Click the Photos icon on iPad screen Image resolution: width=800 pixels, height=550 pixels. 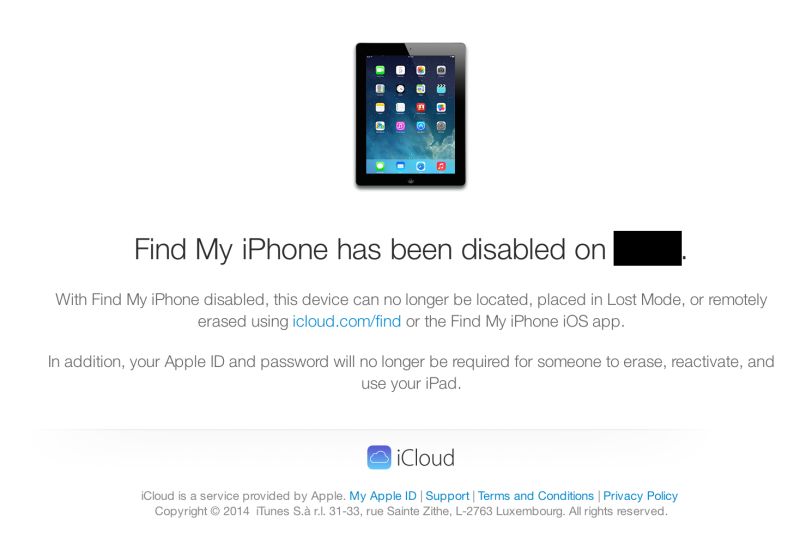[421, 70]
